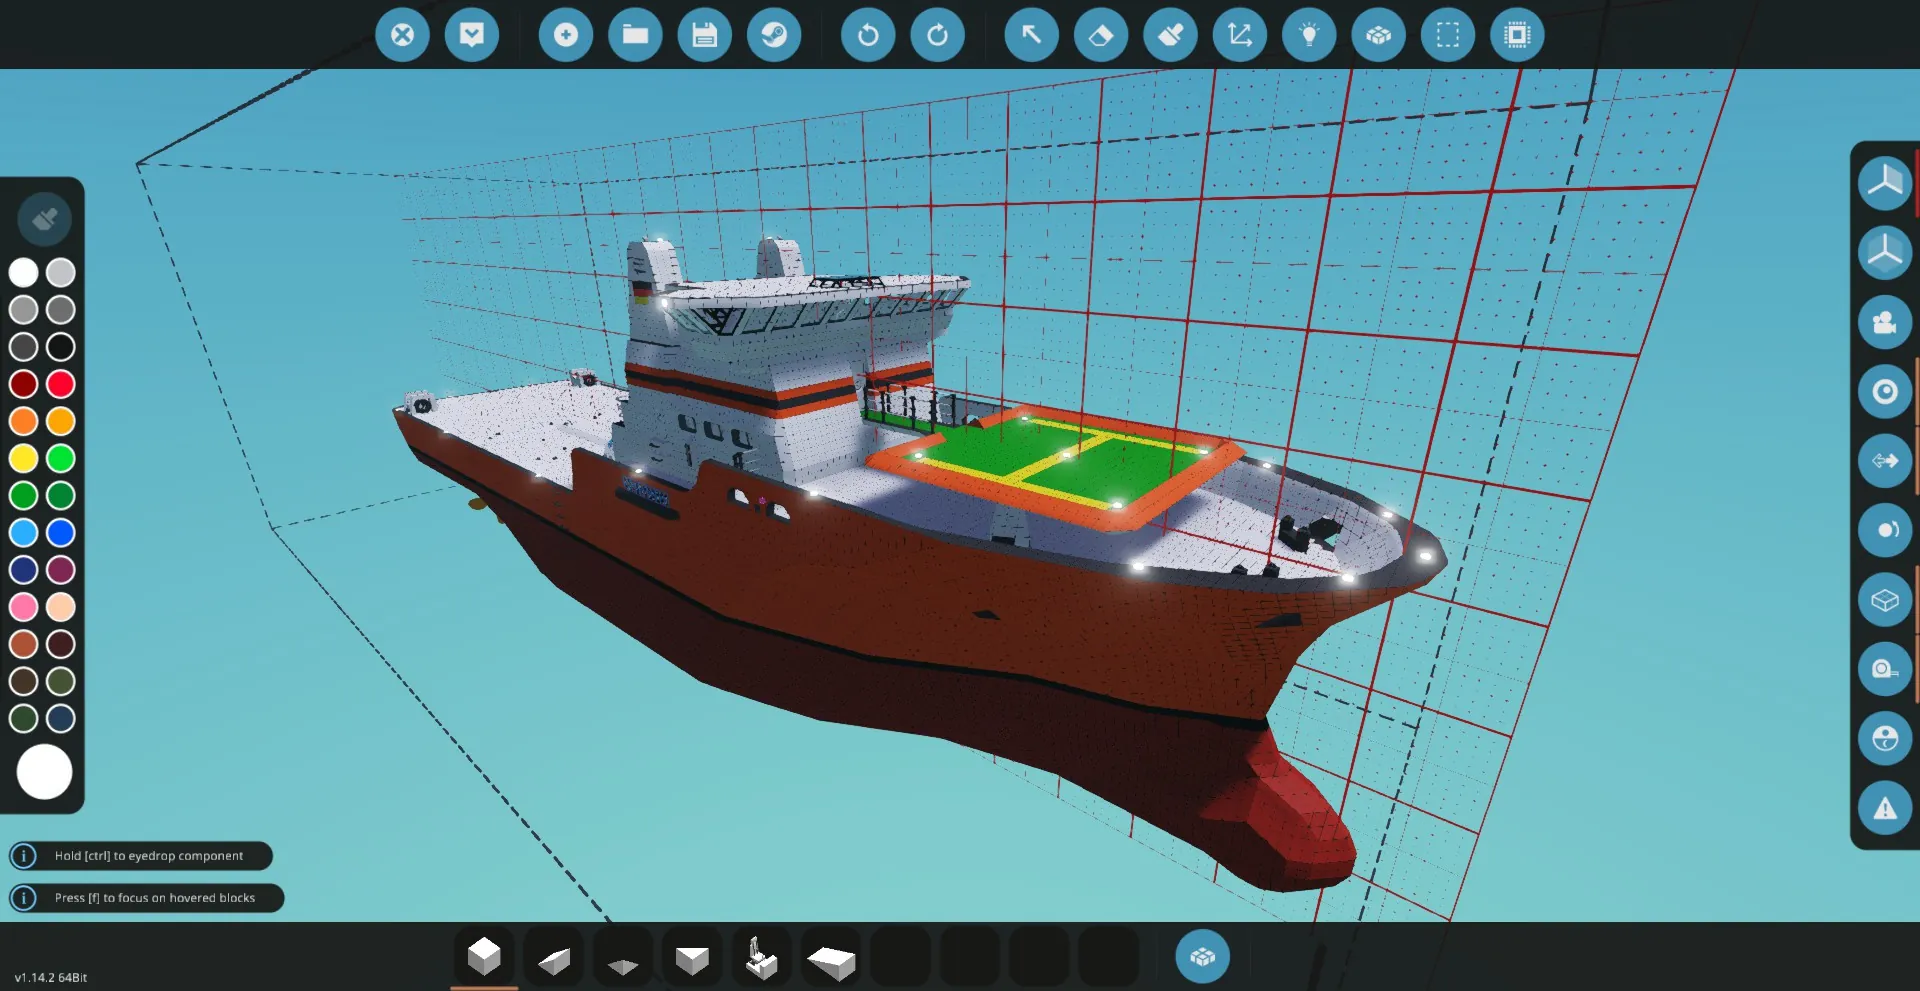Open the block inventory button in bottom bar
The height and width of the screenshot is (991, 1920).
point(1202,957)
